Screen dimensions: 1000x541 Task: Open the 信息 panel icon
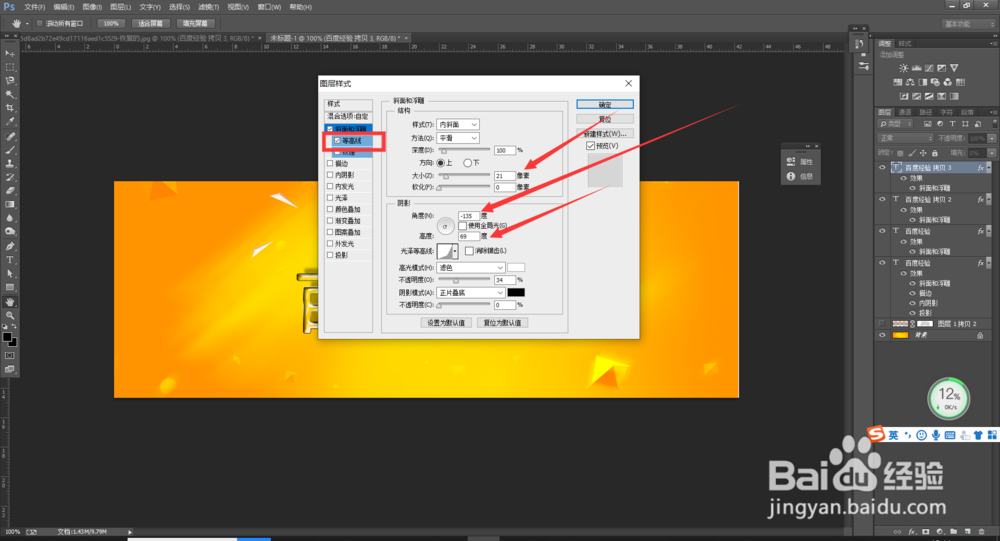click(x=791, y=176)
